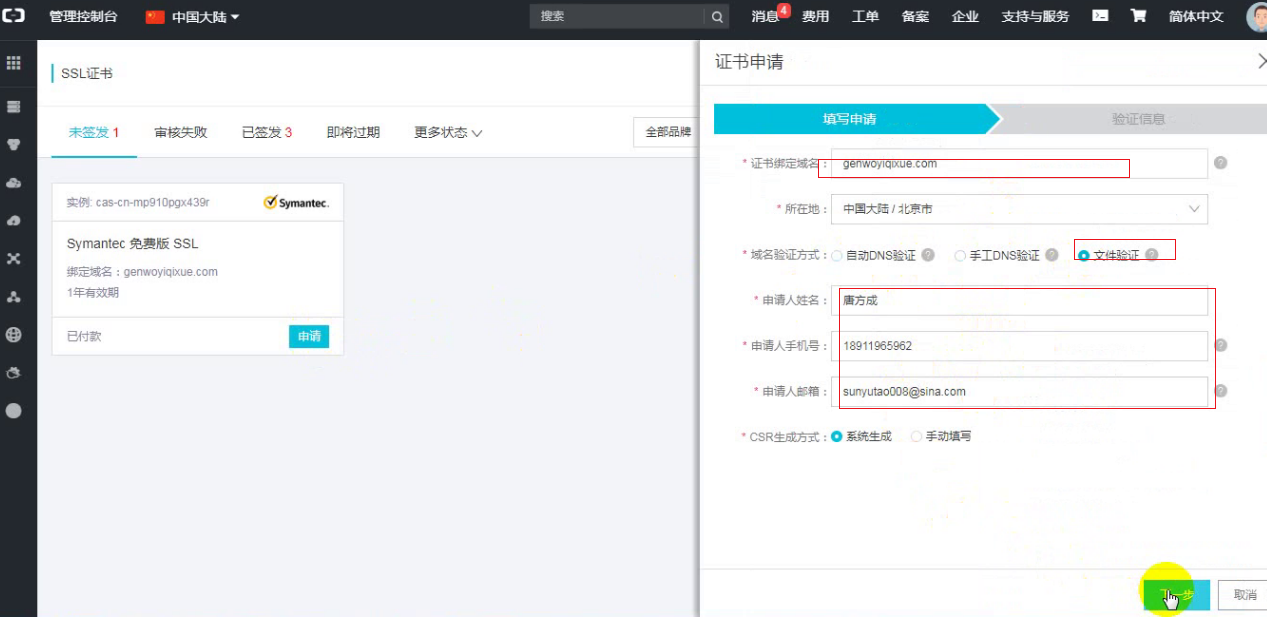
Task: Open the 企业 menu
Action: tap(965, 16)
